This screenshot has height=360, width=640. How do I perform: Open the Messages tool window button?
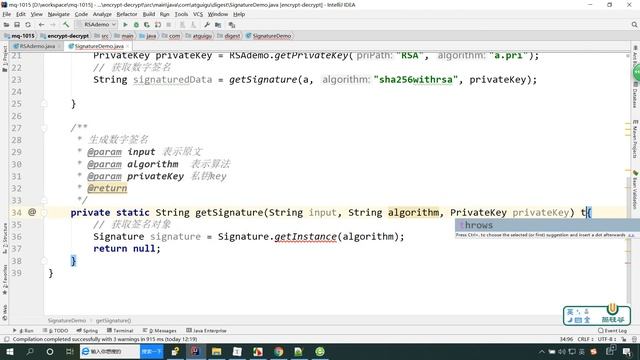(160, 331)
